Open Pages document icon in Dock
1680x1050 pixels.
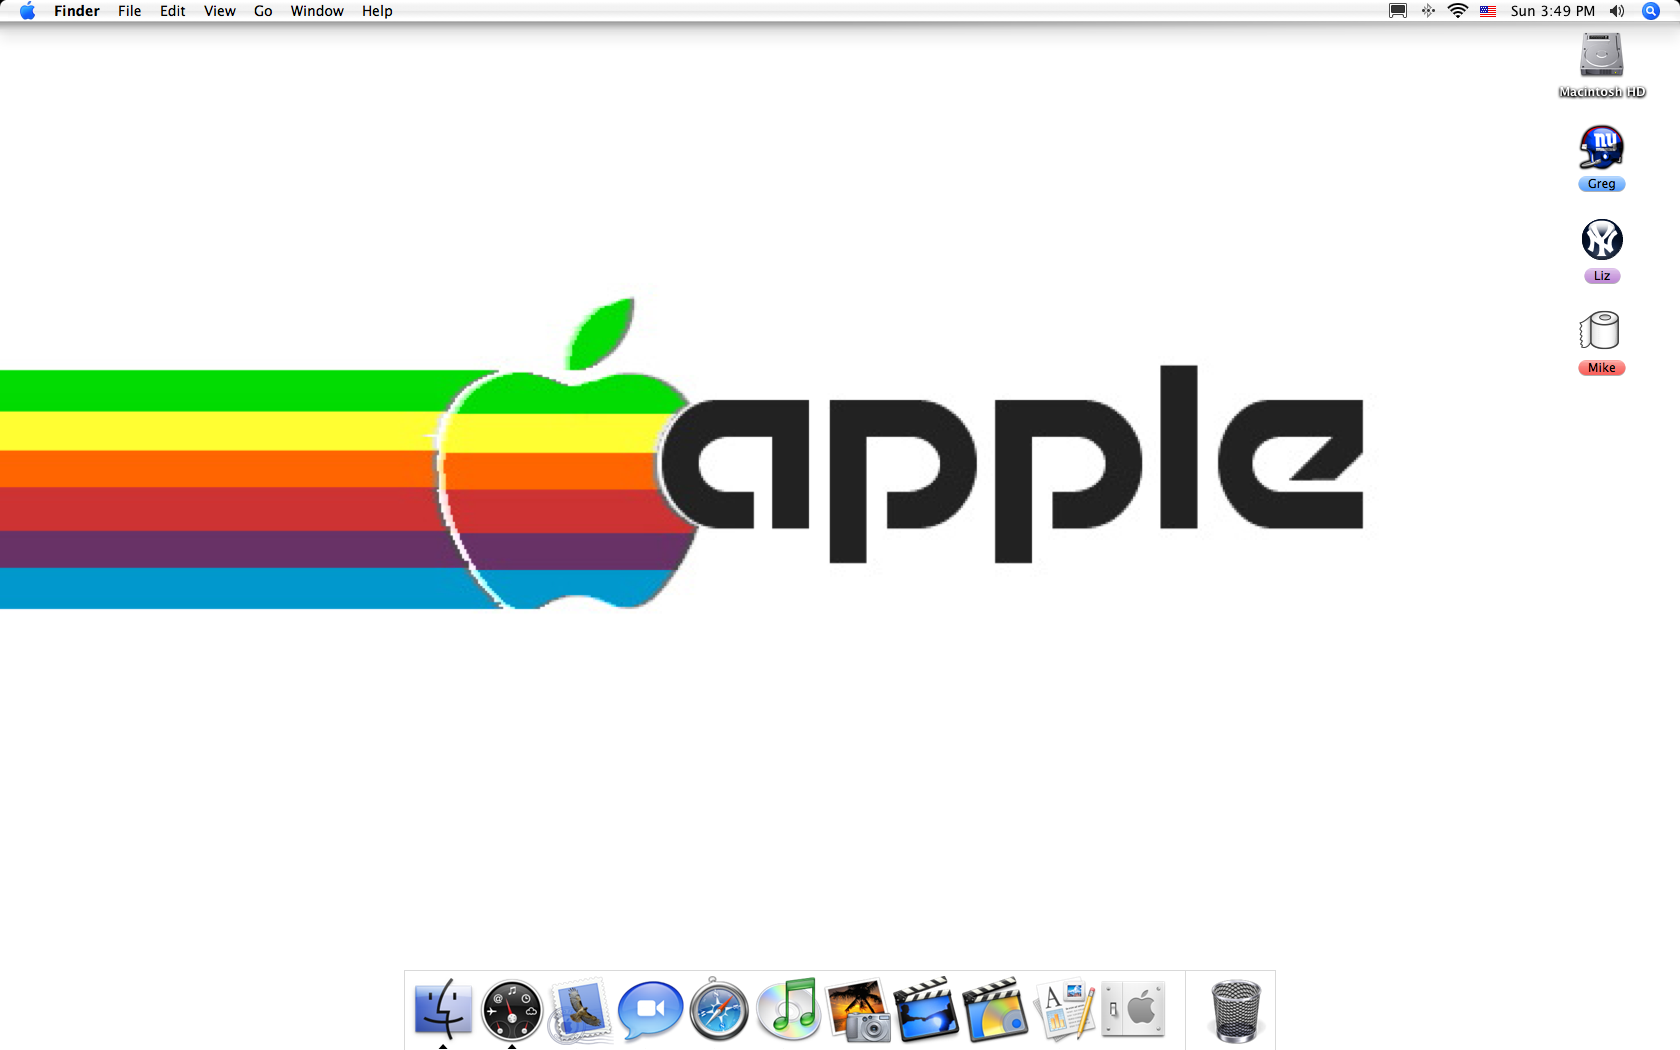pyautogui.click(x=1064, y=1010)
